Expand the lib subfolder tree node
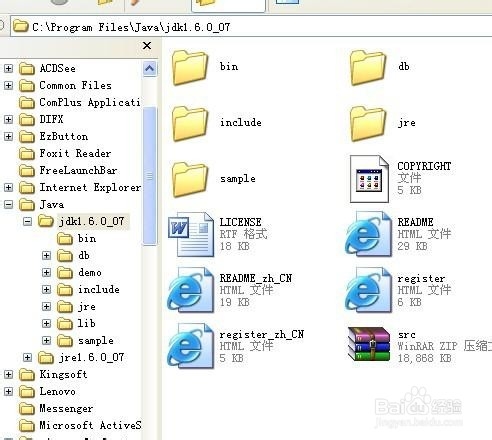 coord(47,323)
